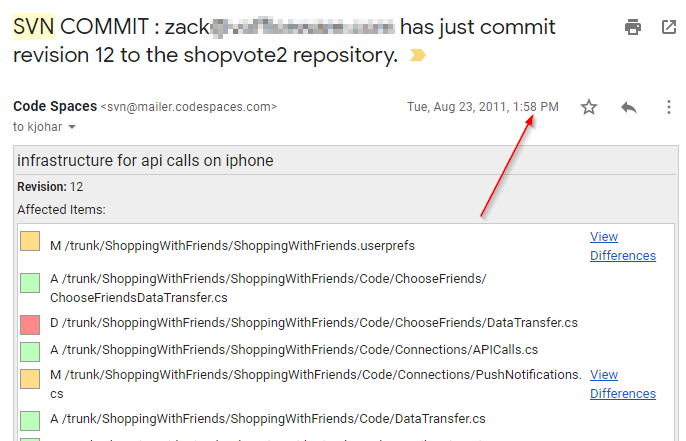
Task: Click the APICalls.cs file path entry
Action: 294,350
